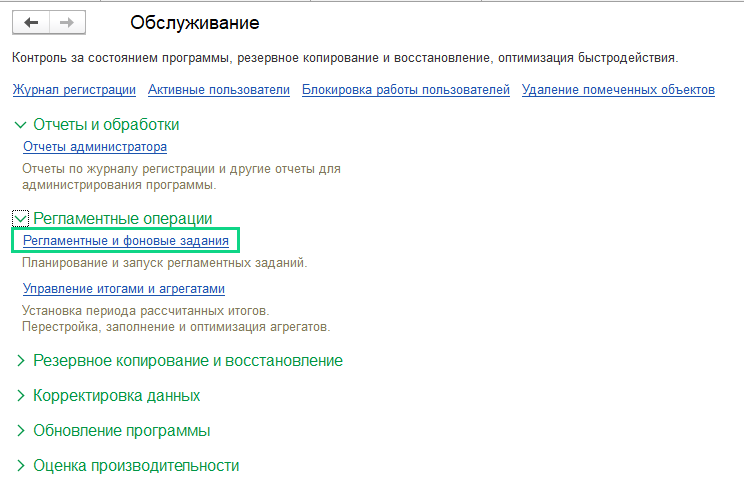
Task: Click the Обслуживание page title
Action: (x=195, y=23)
